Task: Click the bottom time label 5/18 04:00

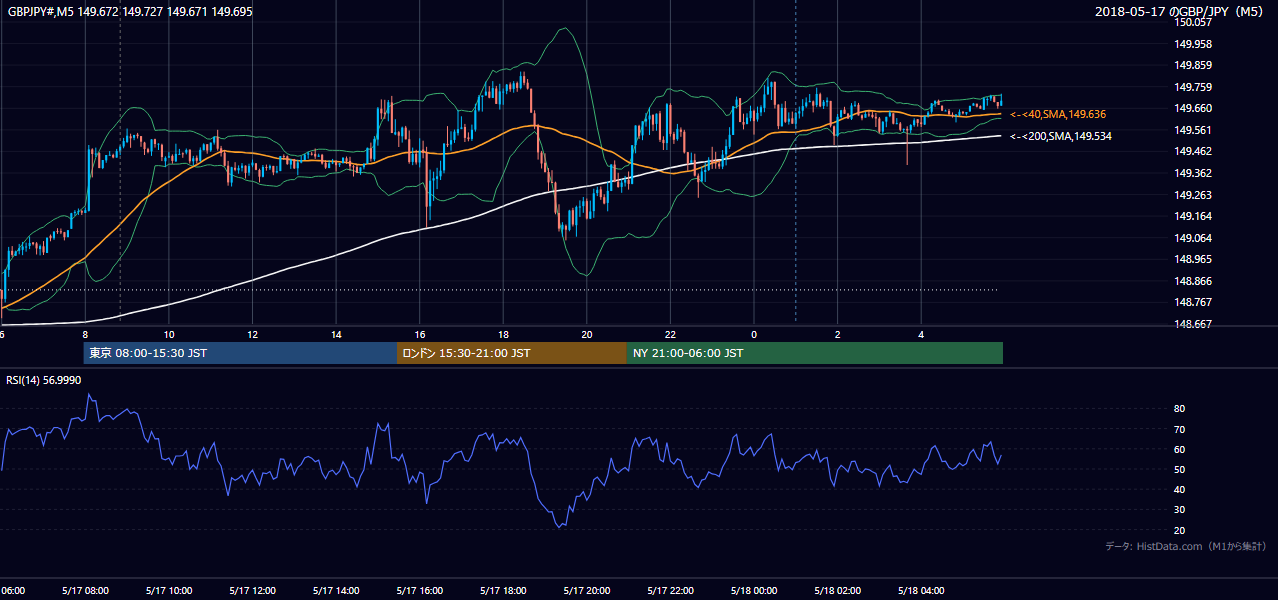Action: 922,591
